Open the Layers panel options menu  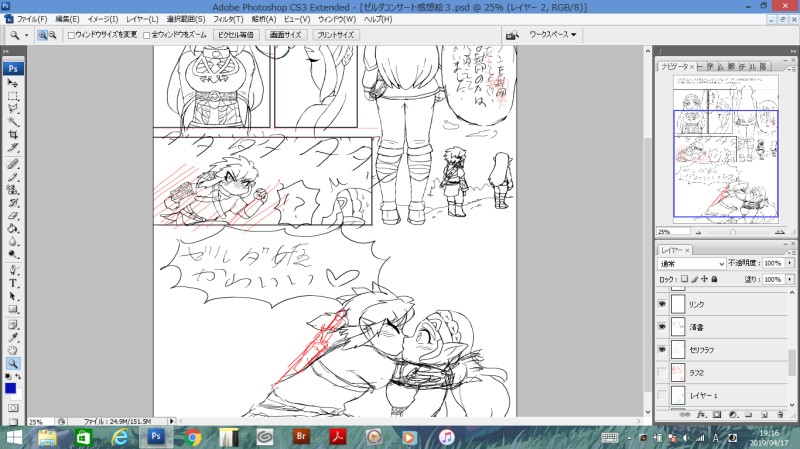pos(792,252)
